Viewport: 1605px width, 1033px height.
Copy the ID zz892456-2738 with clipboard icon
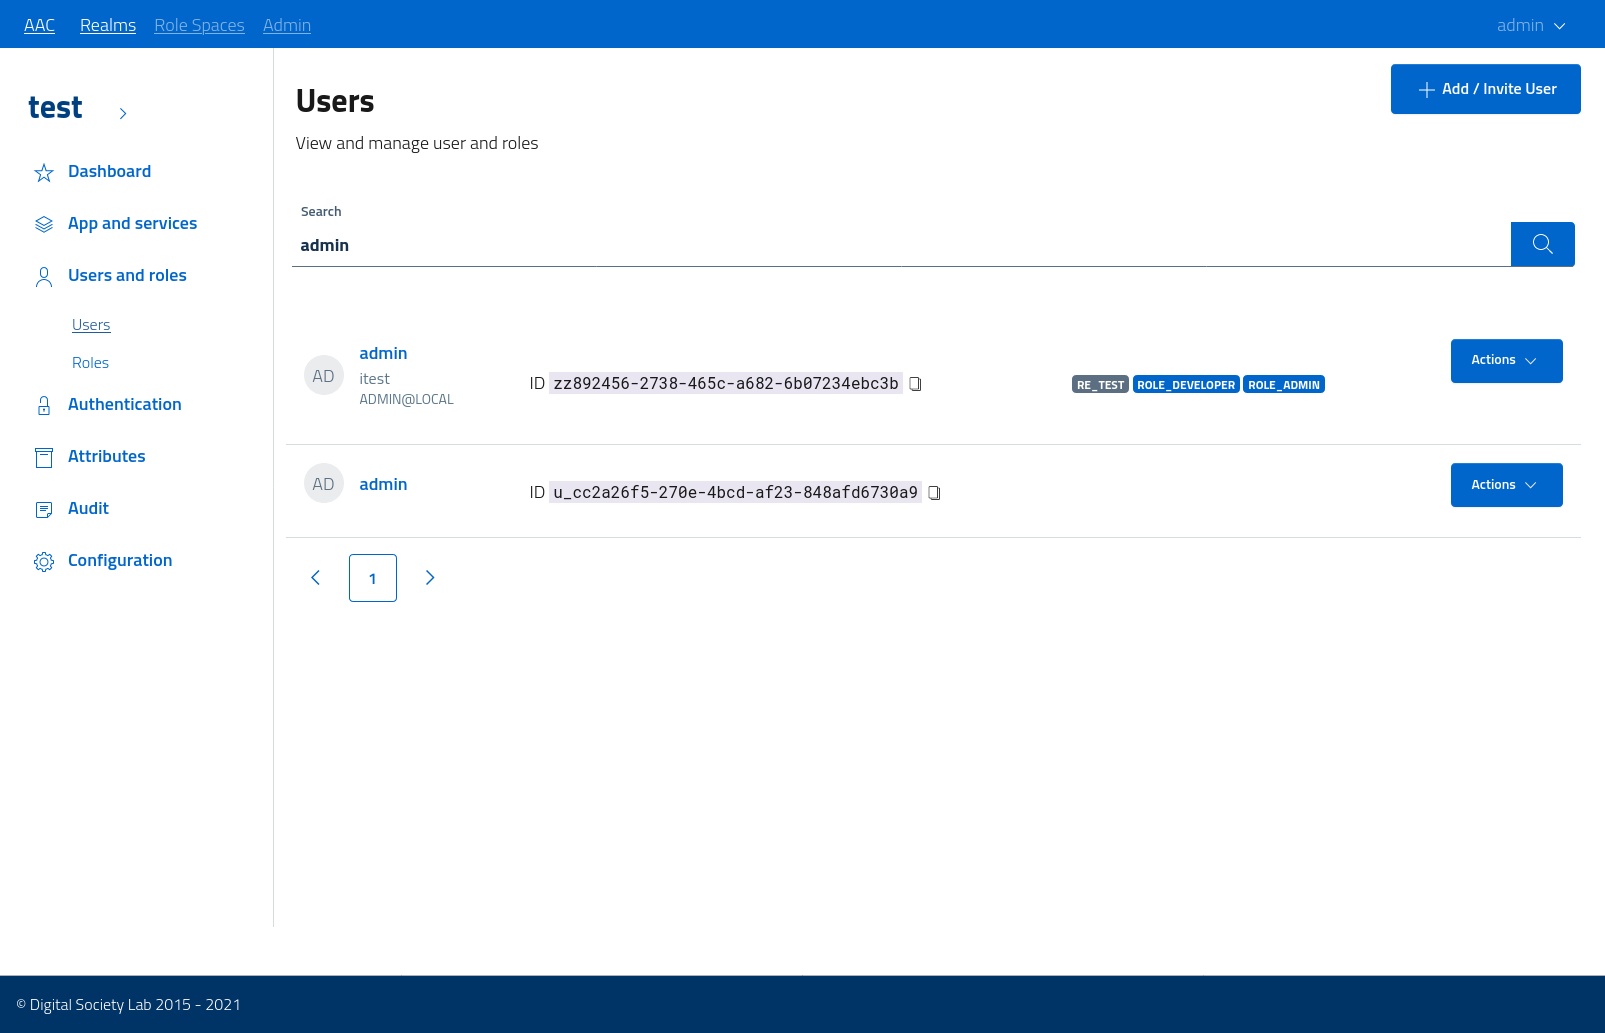[x=915, y=384]
